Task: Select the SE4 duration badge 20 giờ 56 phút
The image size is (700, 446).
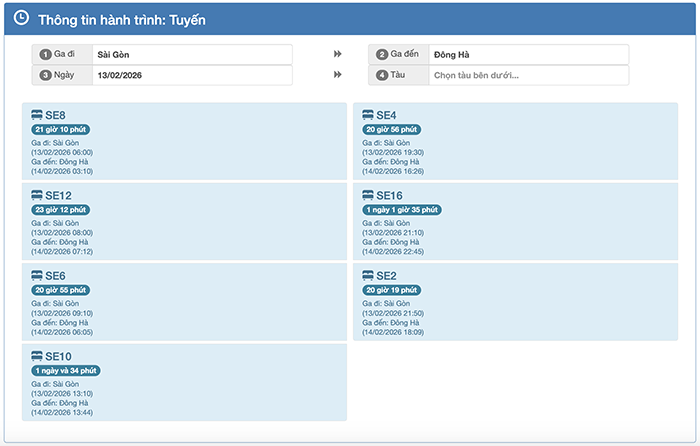Action: 392,129
